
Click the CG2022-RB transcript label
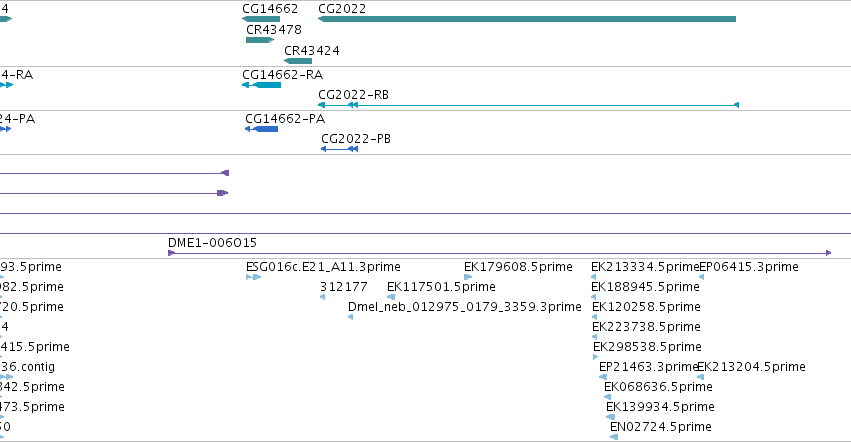click(354, 95)
